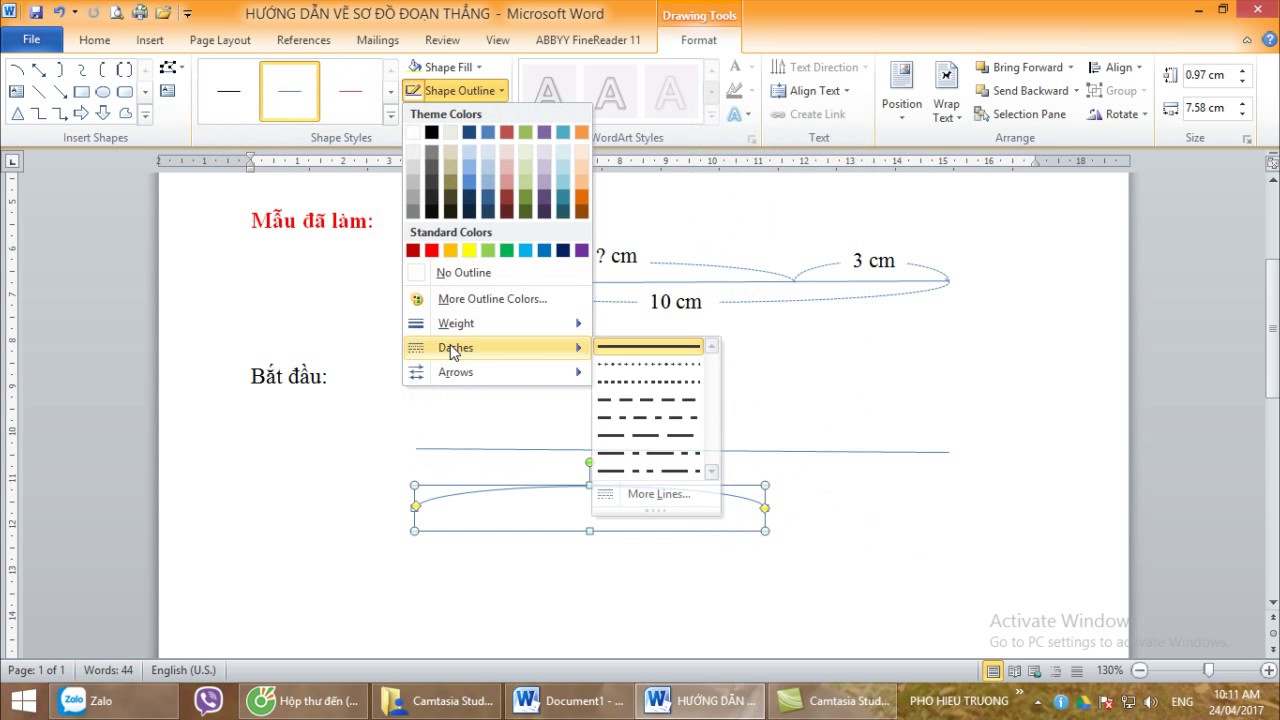
Task: Toggle Full Screen Reading view button
Action: tap(1015, 671)
